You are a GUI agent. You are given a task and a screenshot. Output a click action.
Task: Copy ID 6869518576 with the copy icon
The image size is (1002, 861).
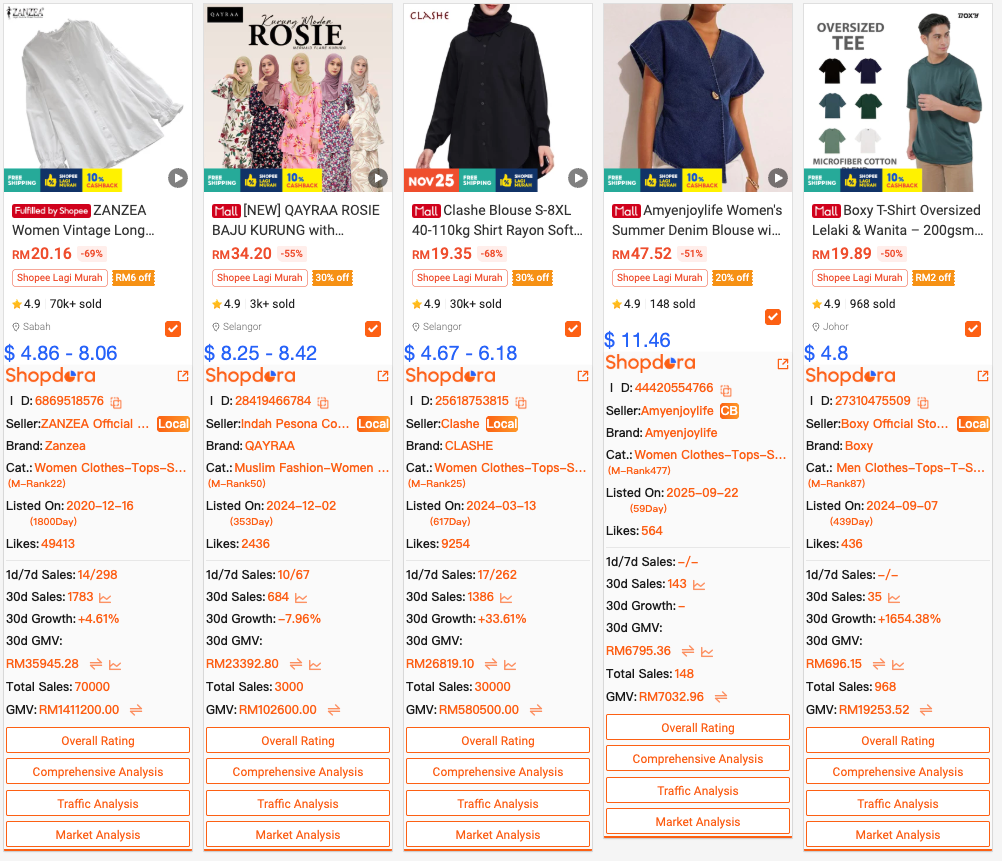tap(116, 402)
